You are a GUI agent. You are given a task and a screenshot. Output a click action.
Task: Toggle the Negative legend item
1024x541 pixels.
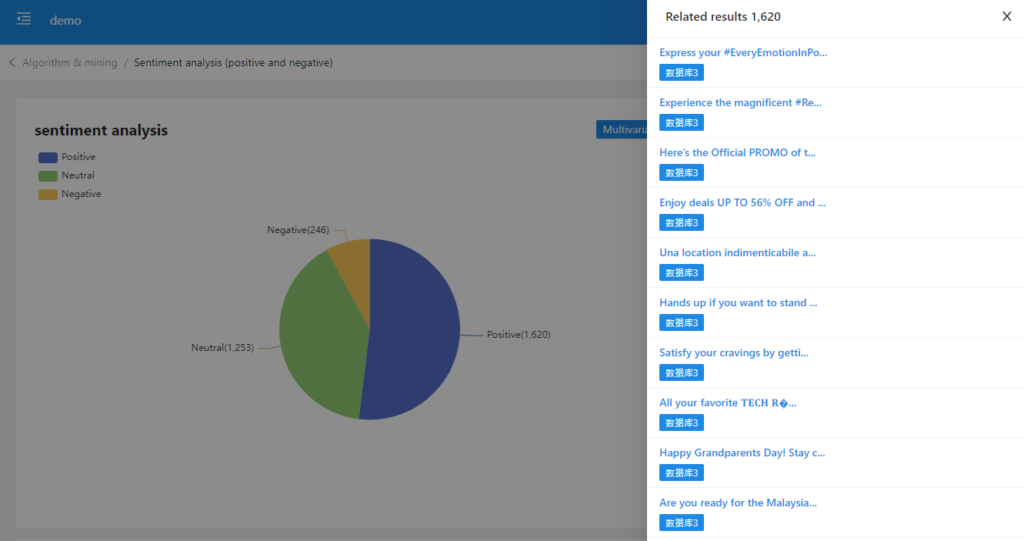click(x=69, y=194)
